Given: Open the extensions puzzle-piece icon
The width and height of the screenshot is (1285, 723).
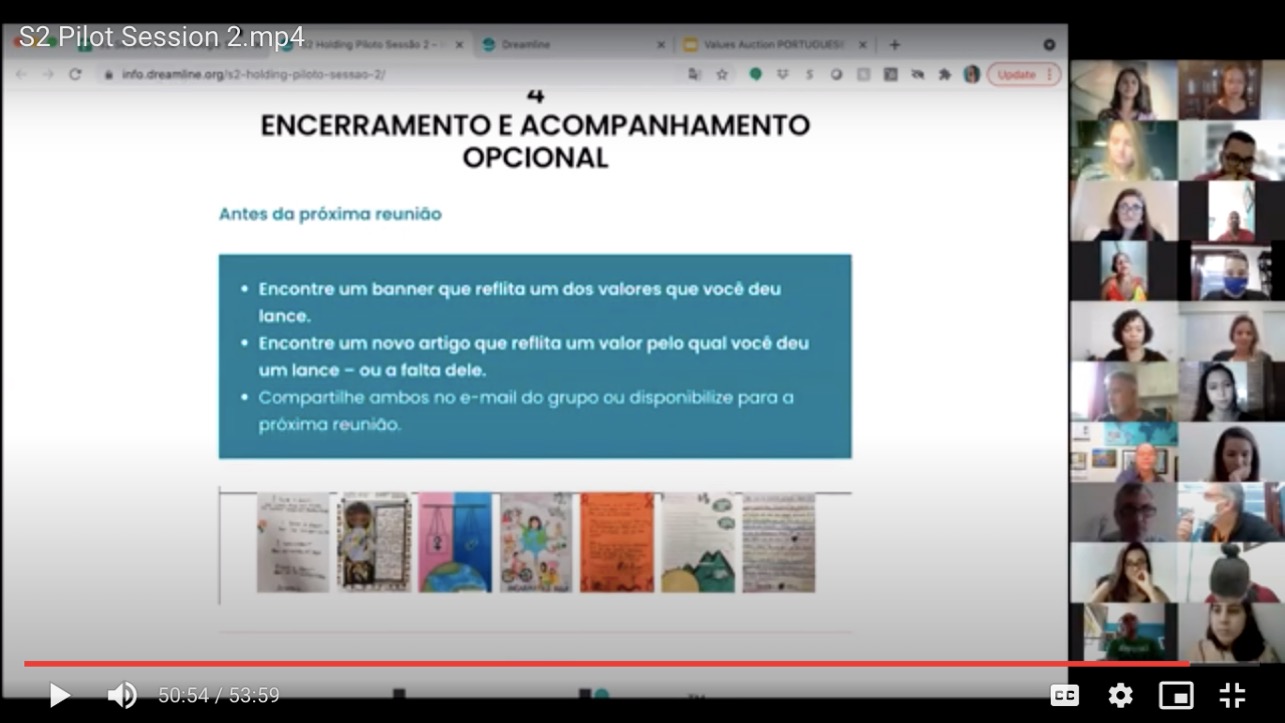Looking at the screenshot, I should pyautogui.click(x=944, y=74).
